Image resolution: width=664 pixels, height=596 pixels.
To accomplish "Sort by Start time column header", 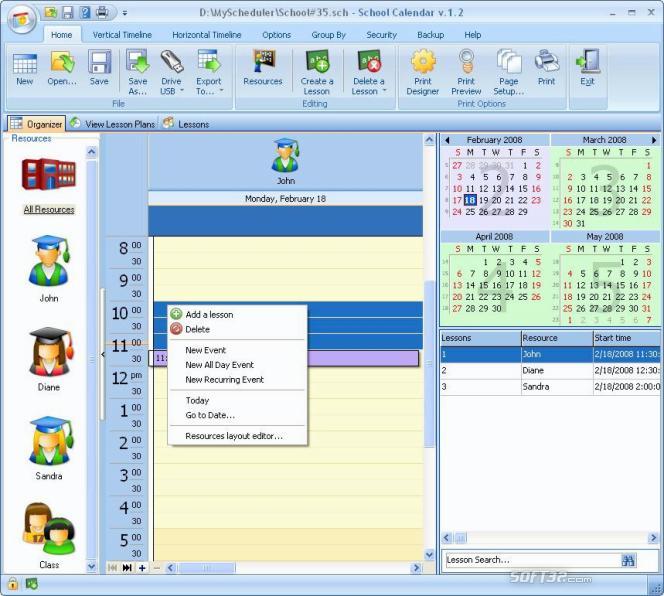I will click(x=626, y=338).
